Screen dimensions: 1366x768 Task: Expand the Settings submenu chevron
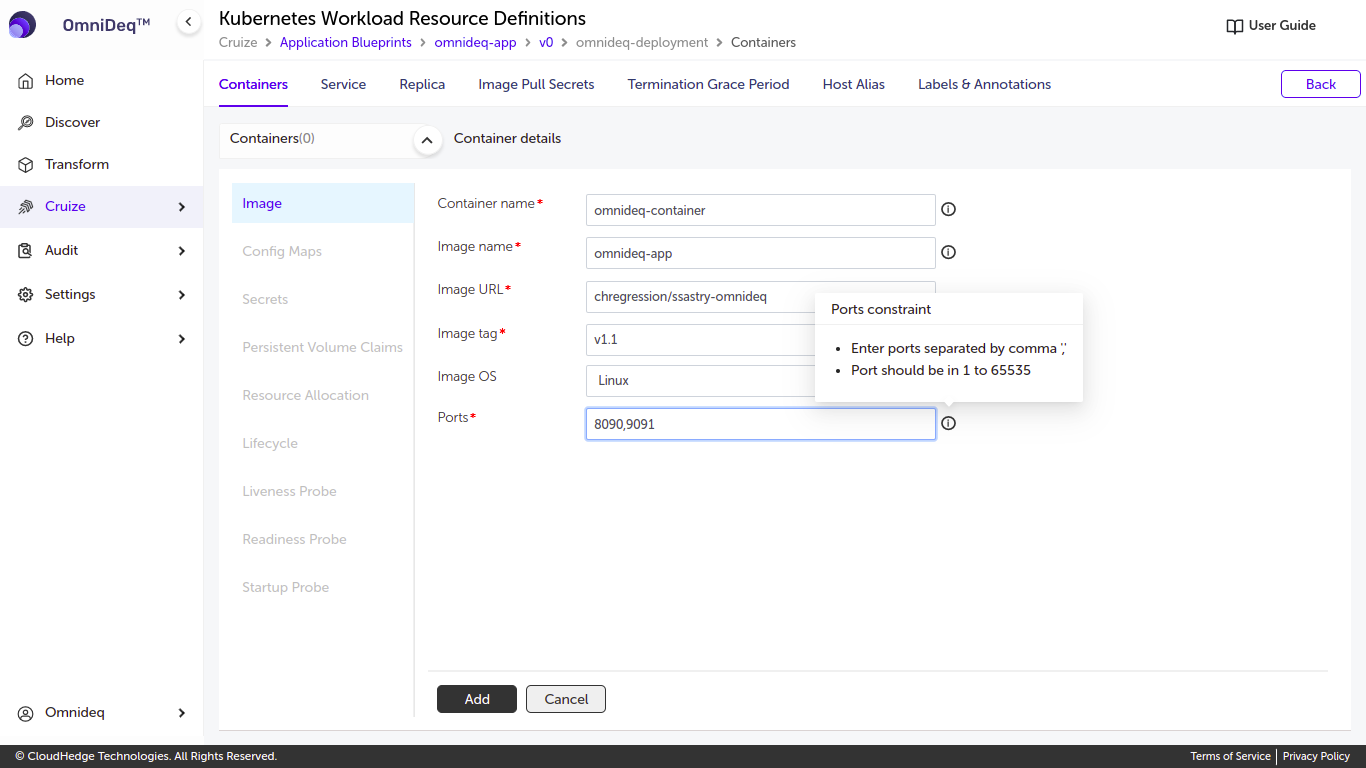coord(182,295)
